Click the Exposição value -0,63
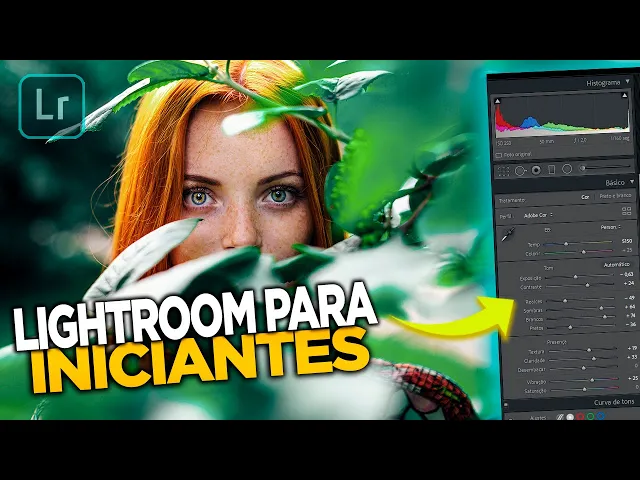Viewport: 640px width, 480px height. (627, 274)
